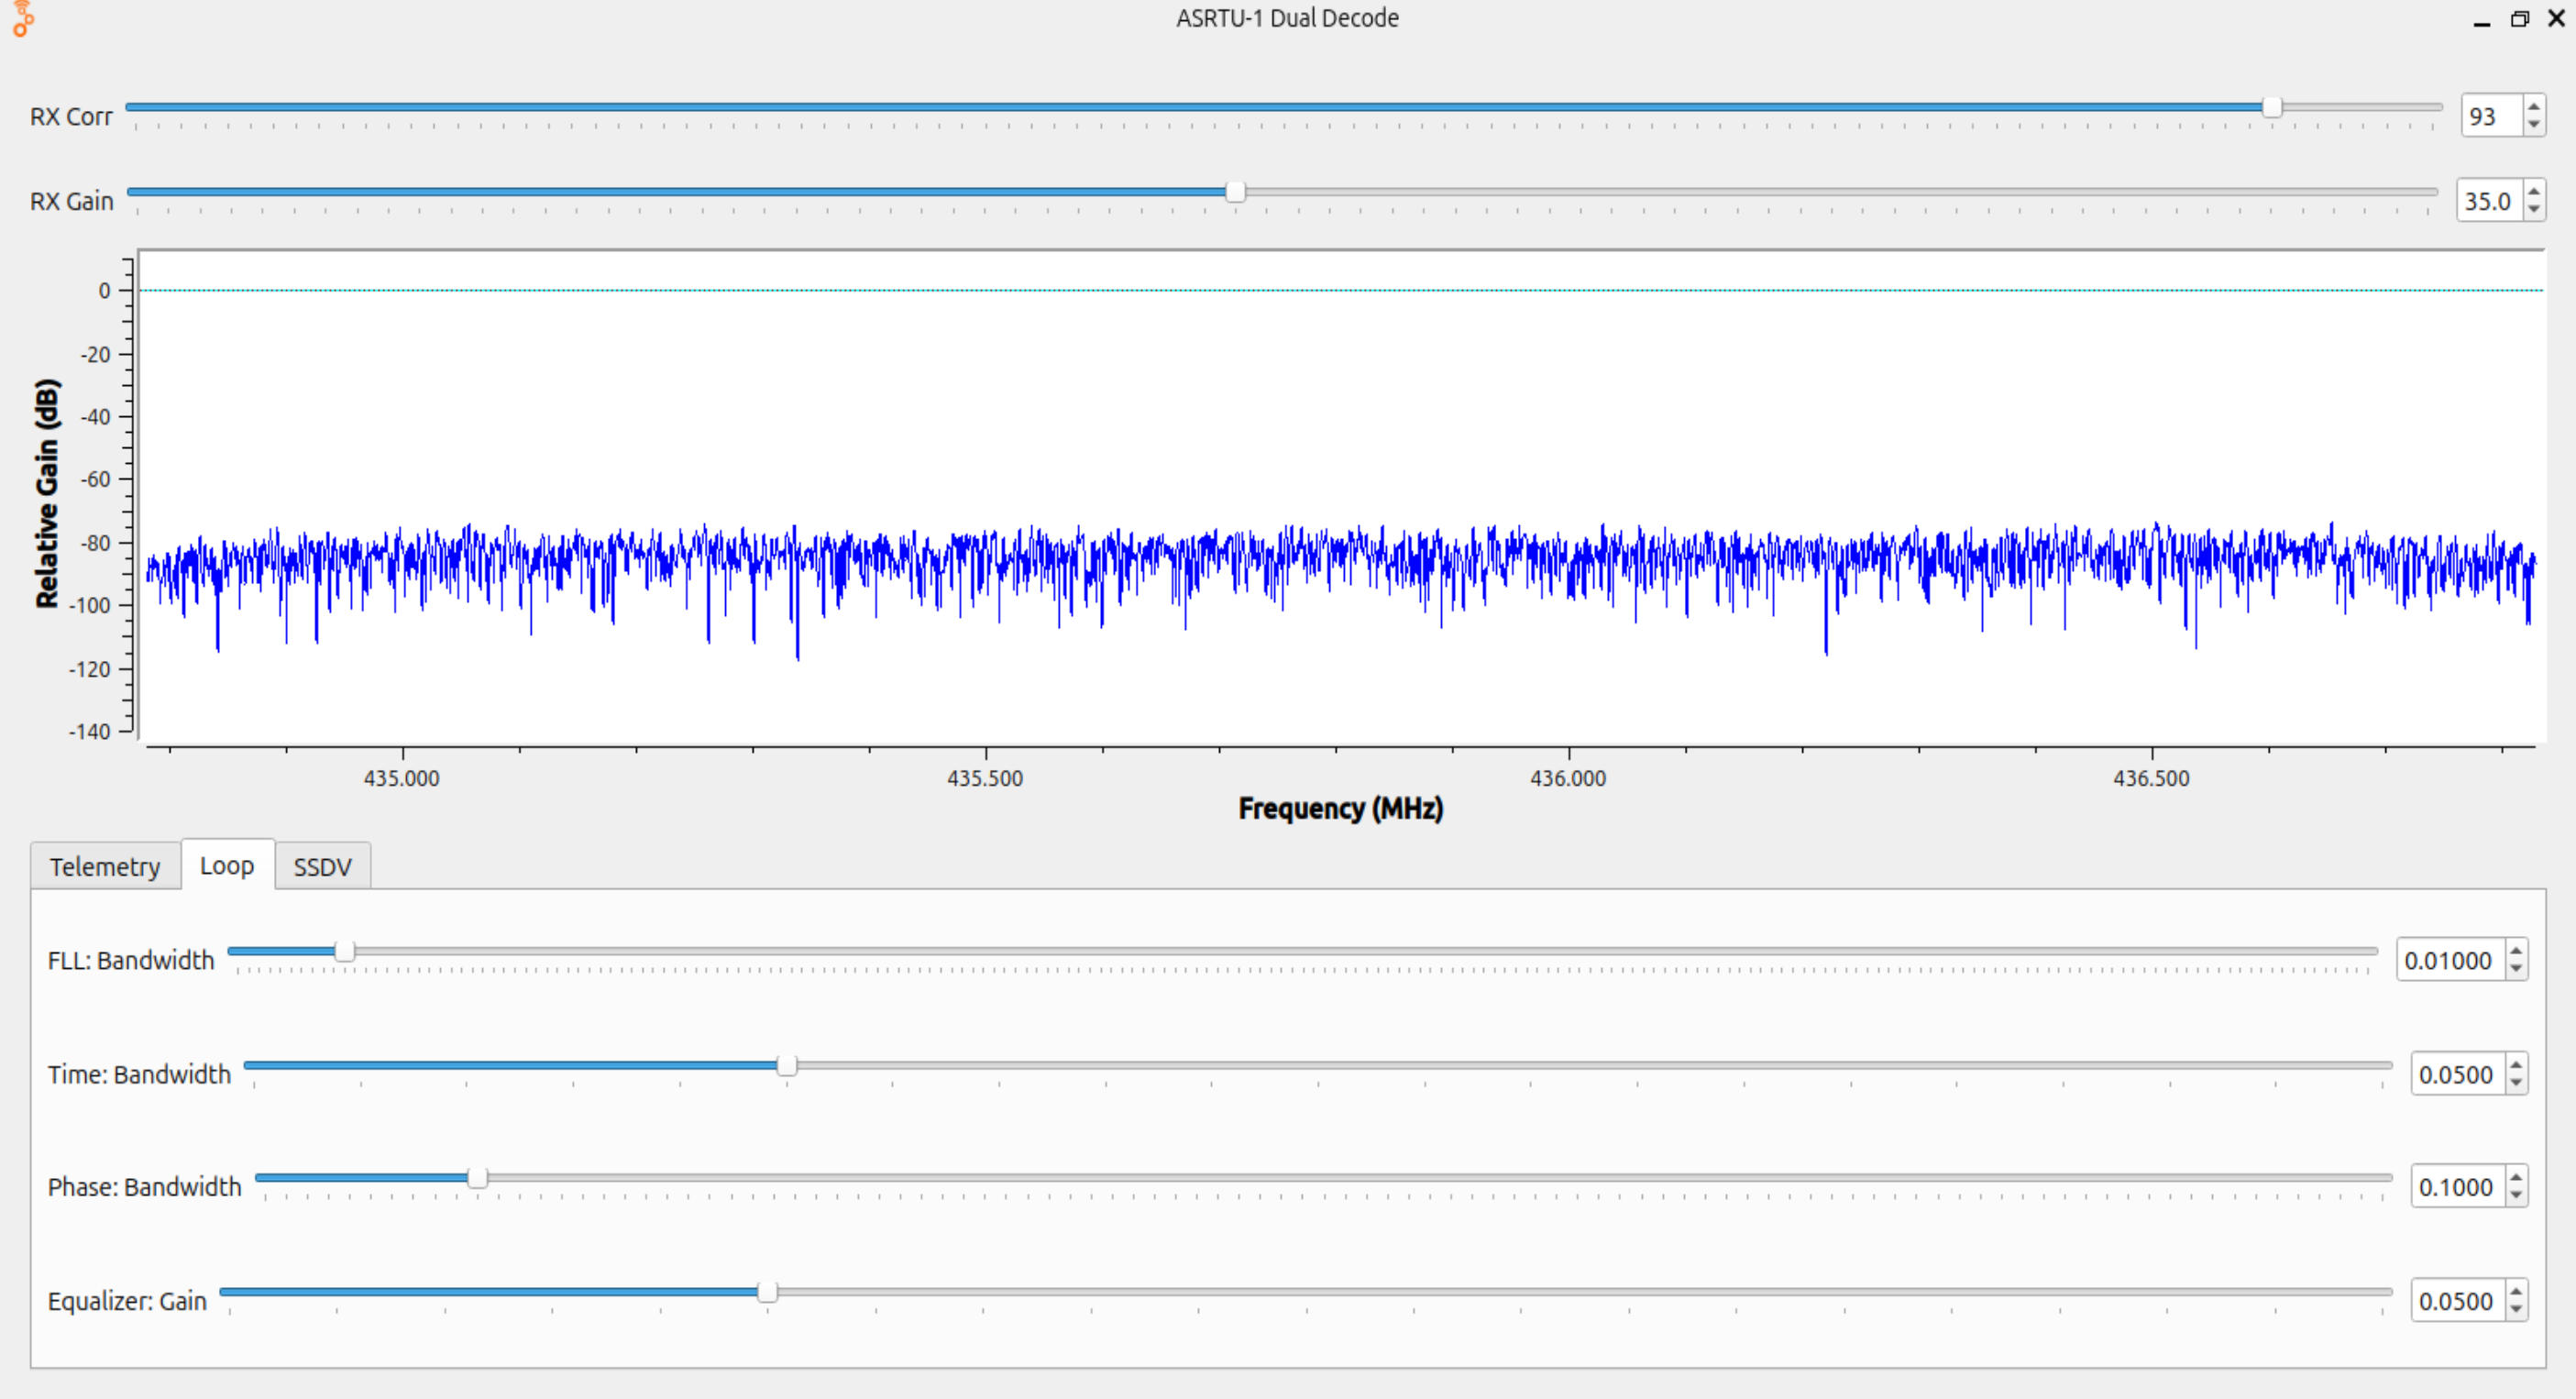Decrease RX Corr value with down arrow
This screenshot has width=2576, height=1399.
pyautogui.click(x=2533, y=125)
